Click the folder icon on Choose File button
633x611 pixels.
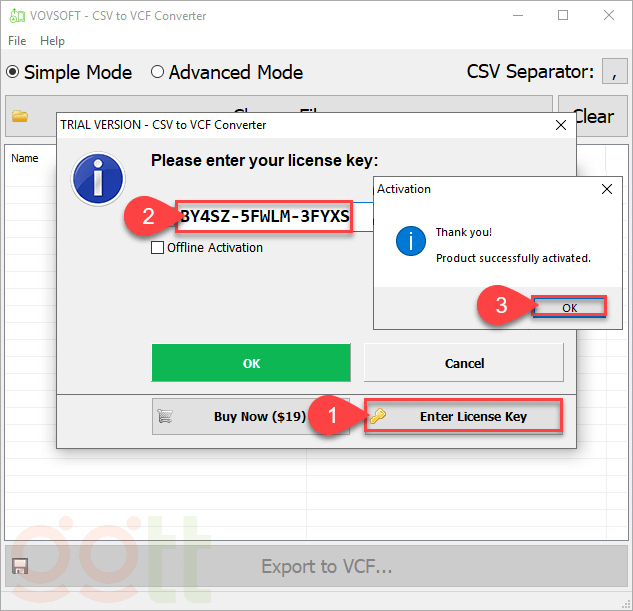[20, 116]
